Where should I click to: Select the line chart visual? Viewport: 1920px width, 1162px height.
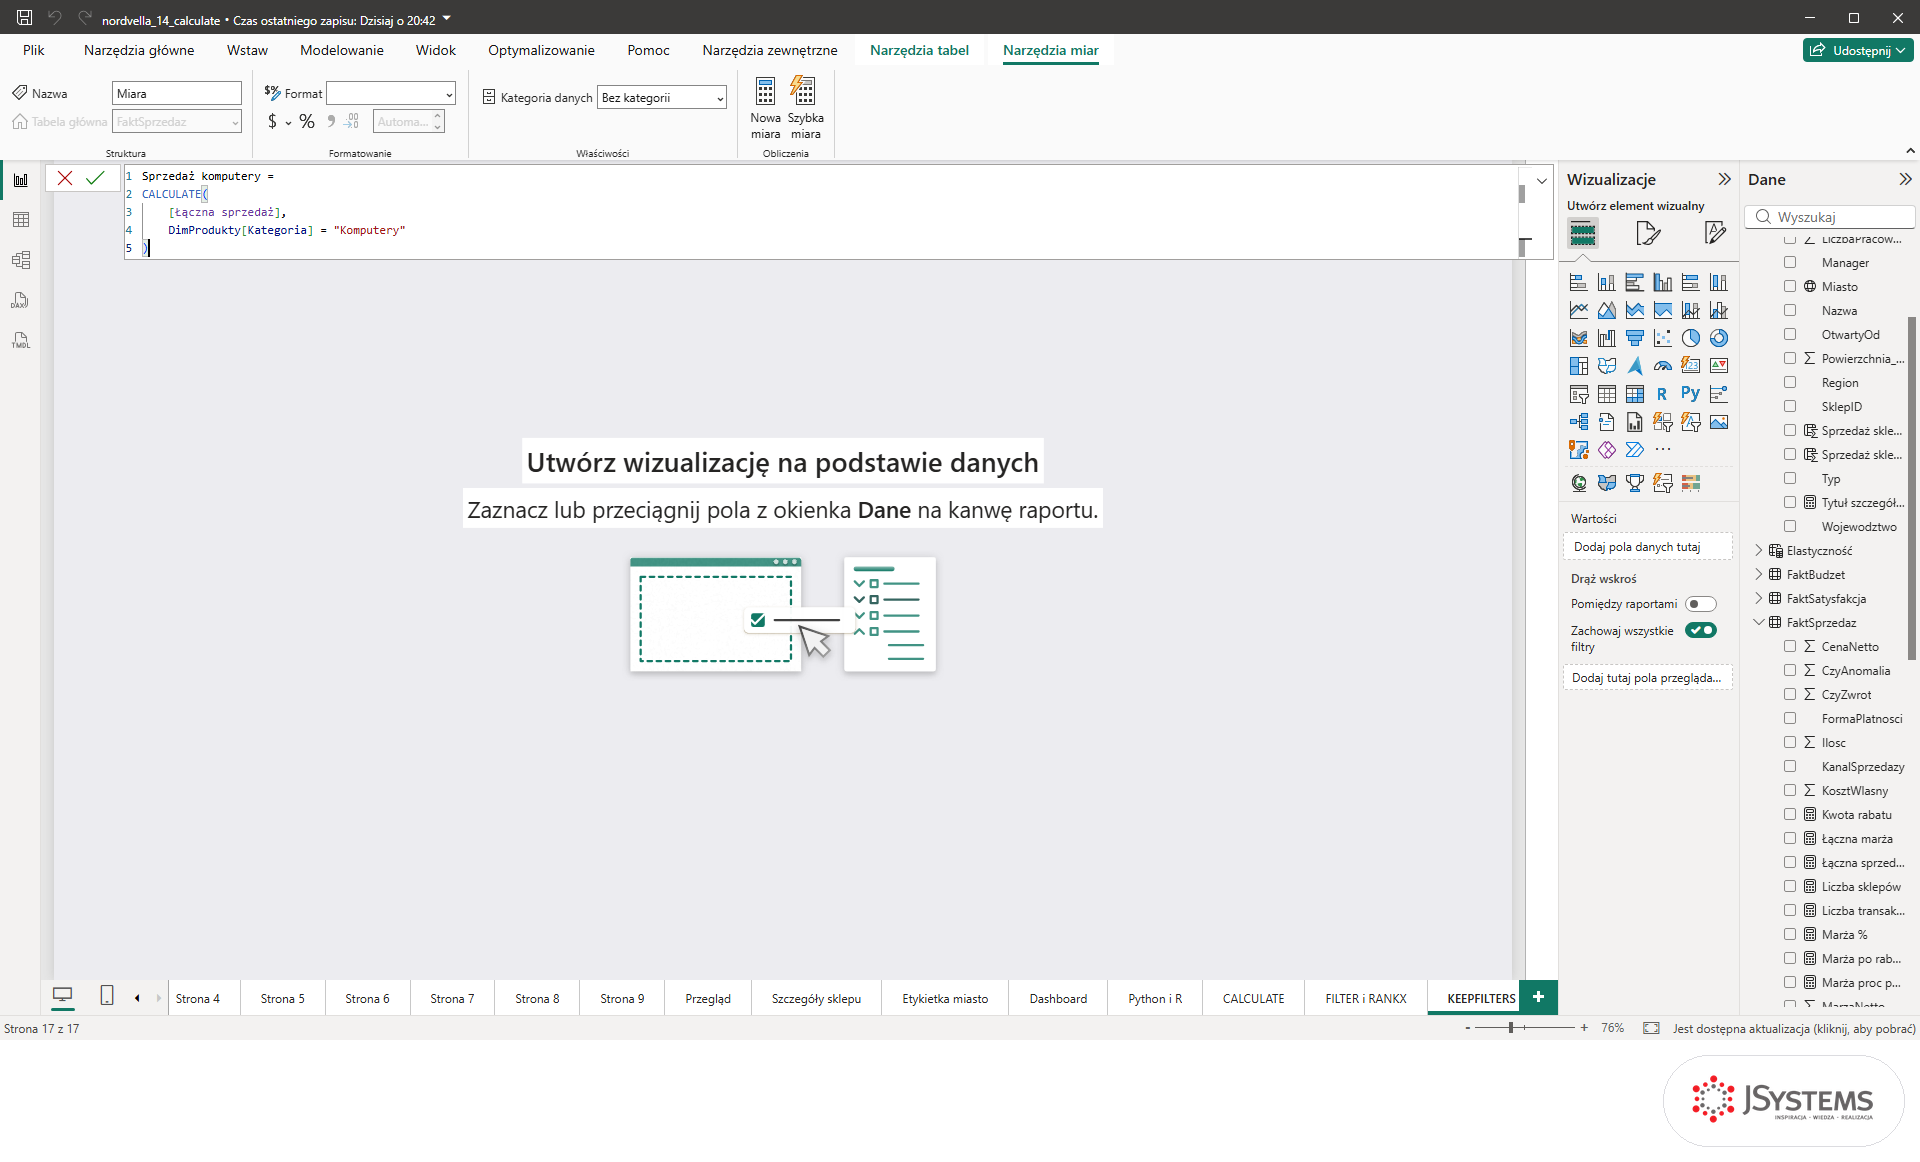[x=1579, y=310]
